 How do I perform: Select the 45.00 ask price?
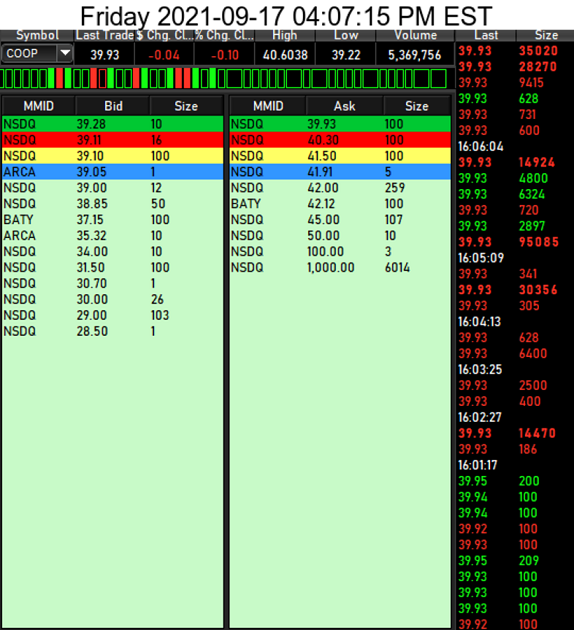323,220
